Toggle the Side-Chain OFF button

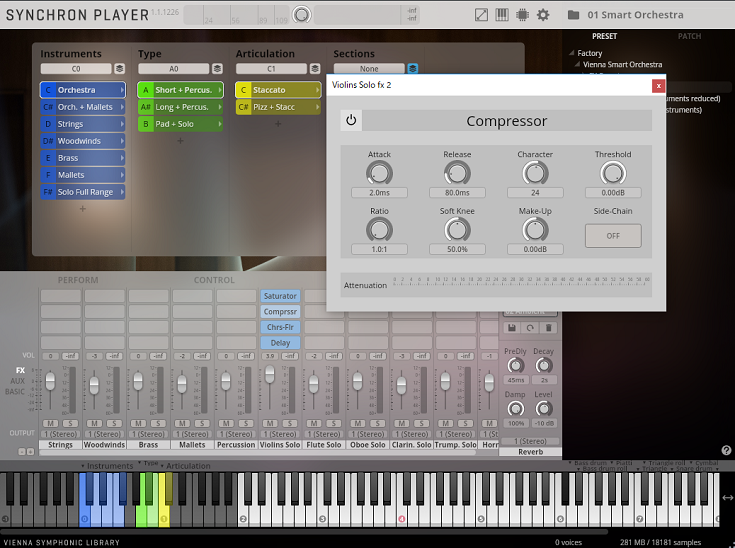(x=613, y=236)
